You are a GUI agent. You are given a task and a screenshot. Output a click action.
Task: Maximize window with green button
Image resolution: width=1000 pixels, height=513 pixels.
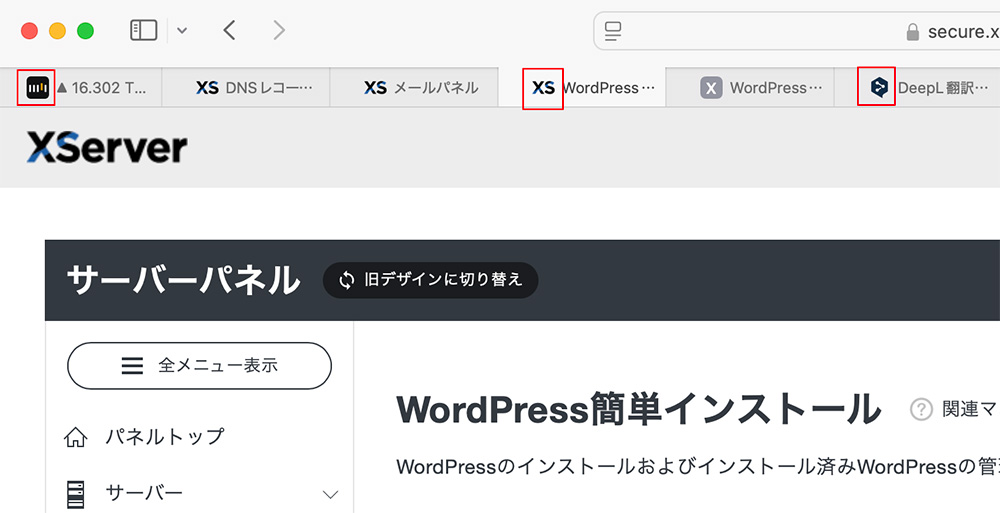point(85,31)
